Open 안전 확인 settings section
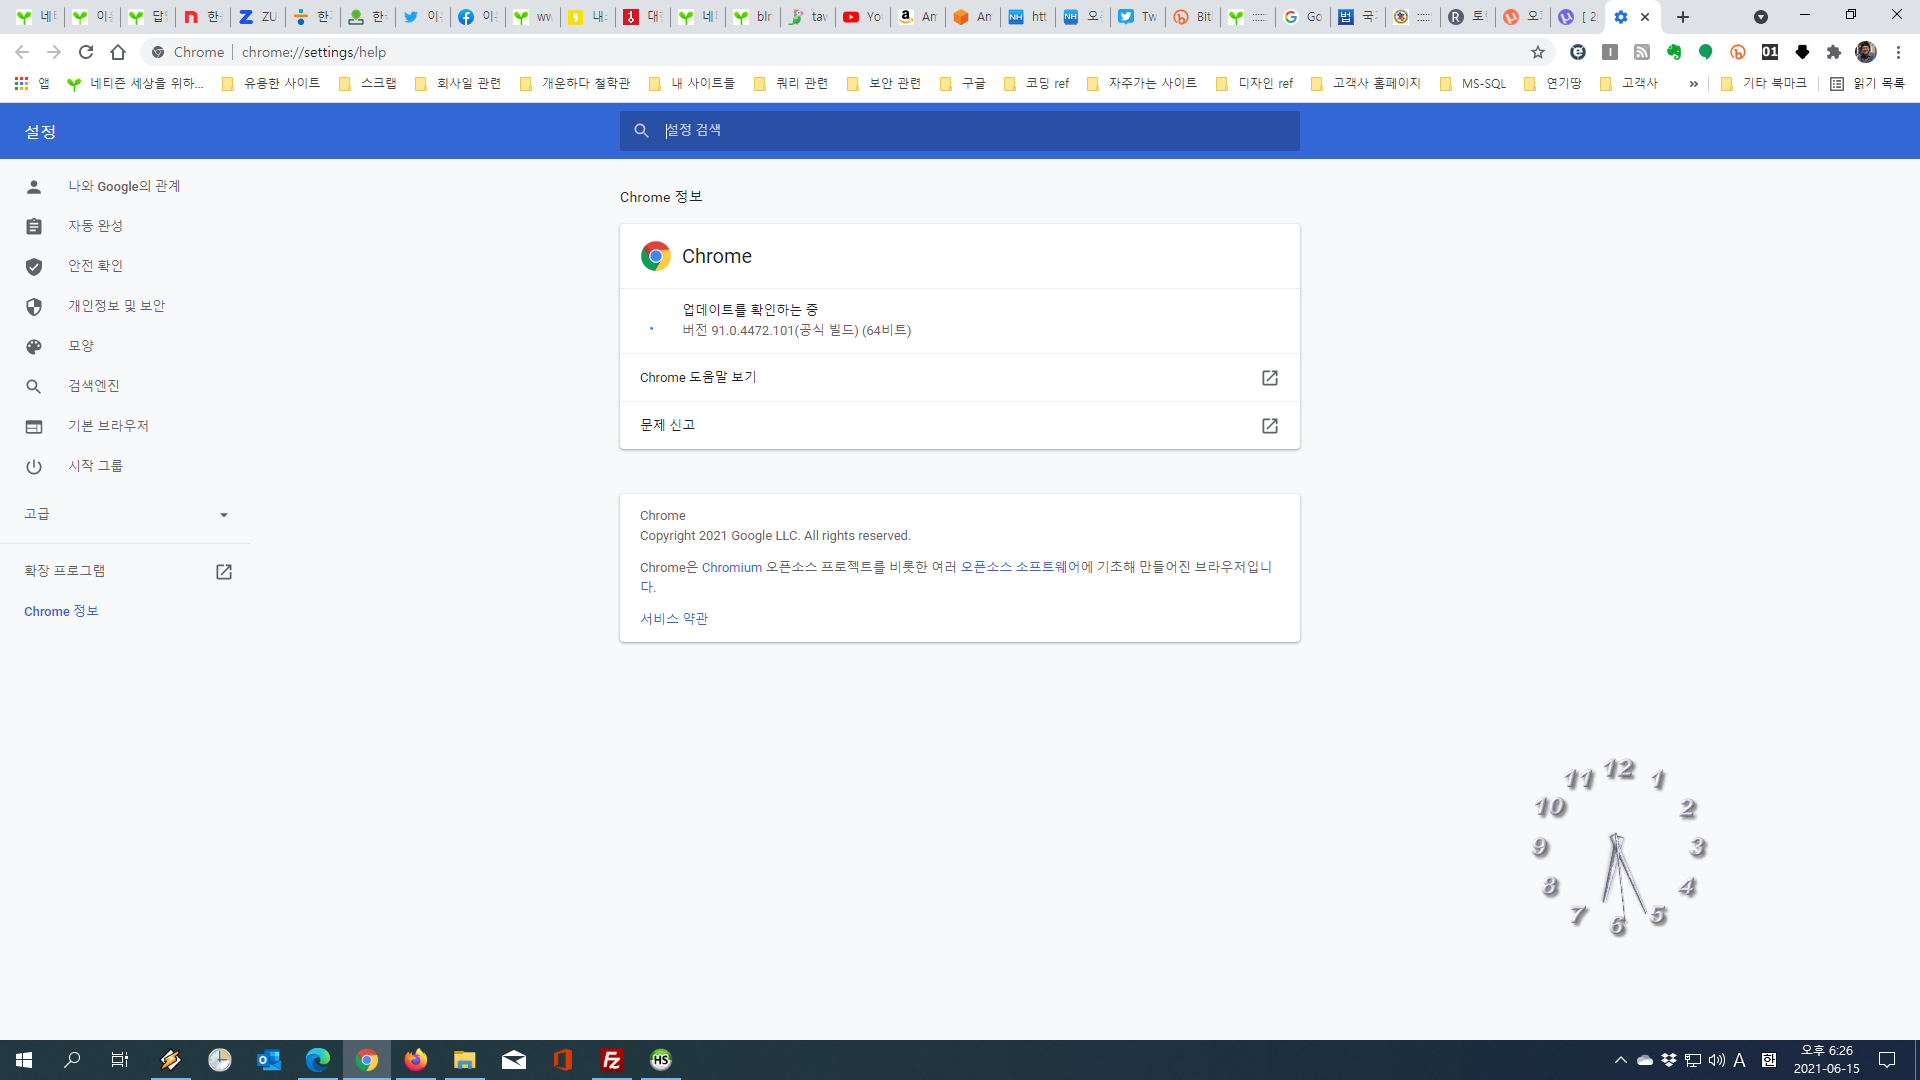 click(125, 266)
